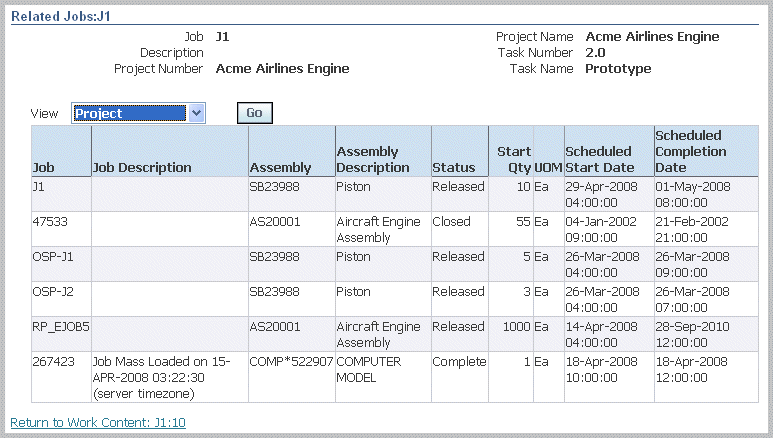Open the View dropdown showing Project
773x438 pixels.
click(138, 113)
